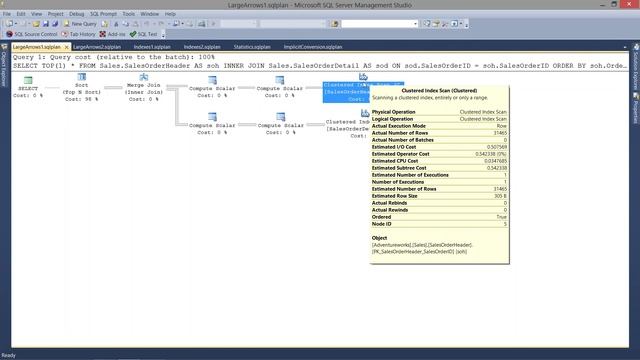This screenshot has width=640, height=360.
Task: Open the Edit menu
Action: click(21, 14)
